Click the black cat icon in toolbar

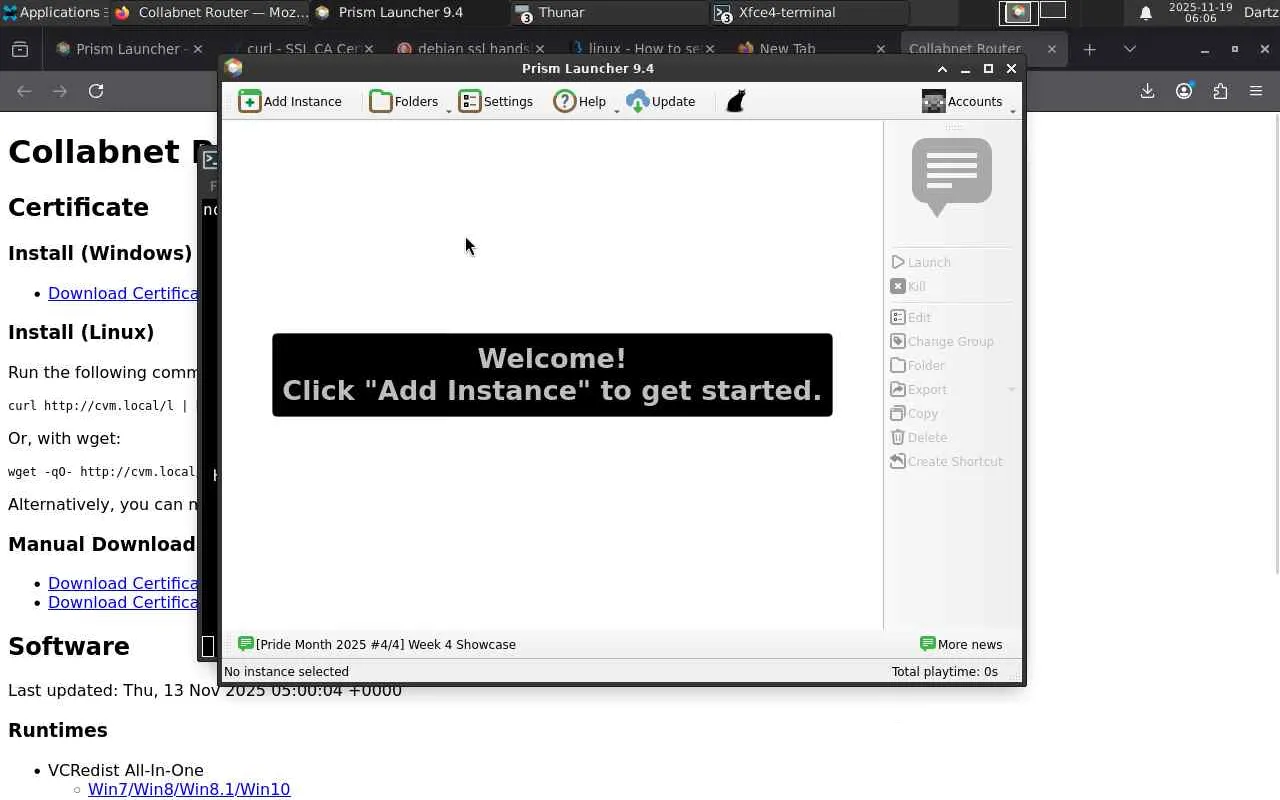tap(736, 101)
